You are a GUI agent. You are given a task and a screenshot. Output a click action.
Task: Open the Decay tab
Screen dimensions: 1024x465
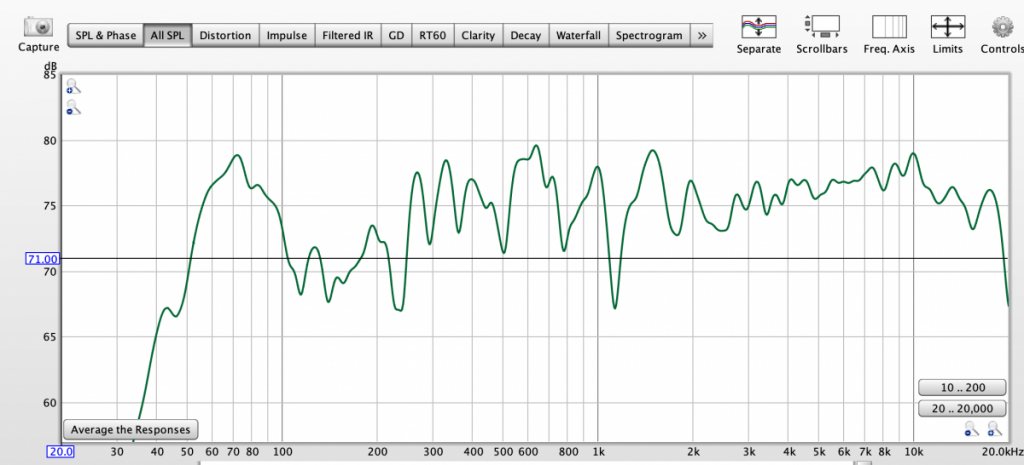[526, 35]
